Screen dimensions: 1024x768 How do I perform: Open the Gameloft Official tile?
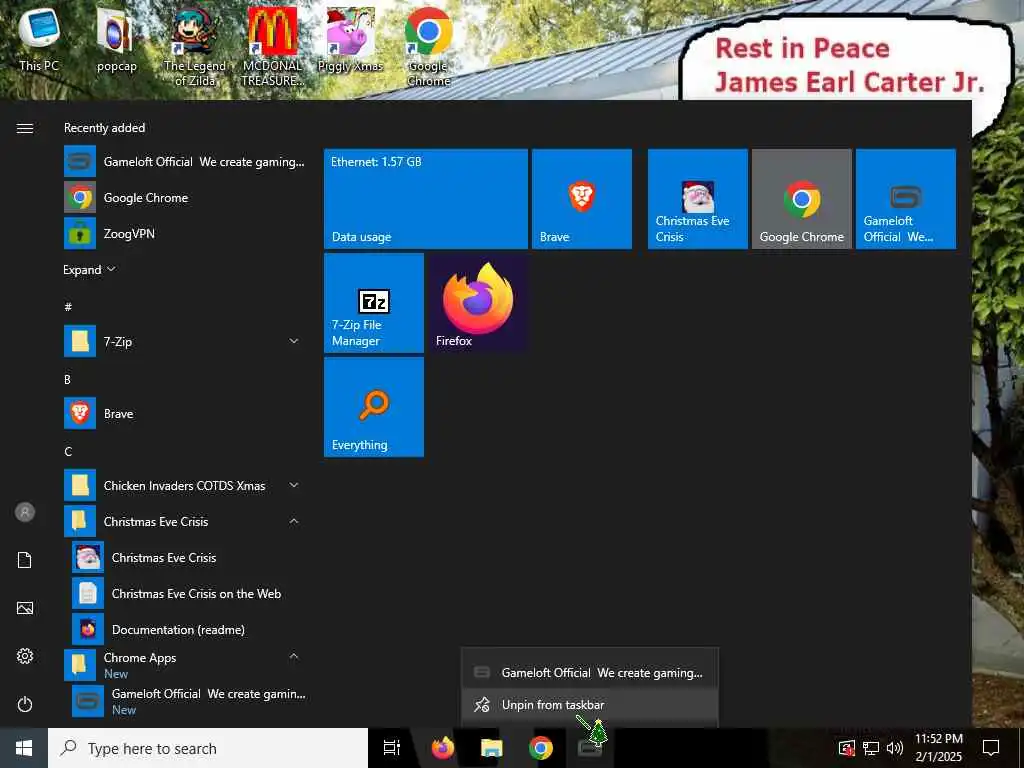point(906,199)
